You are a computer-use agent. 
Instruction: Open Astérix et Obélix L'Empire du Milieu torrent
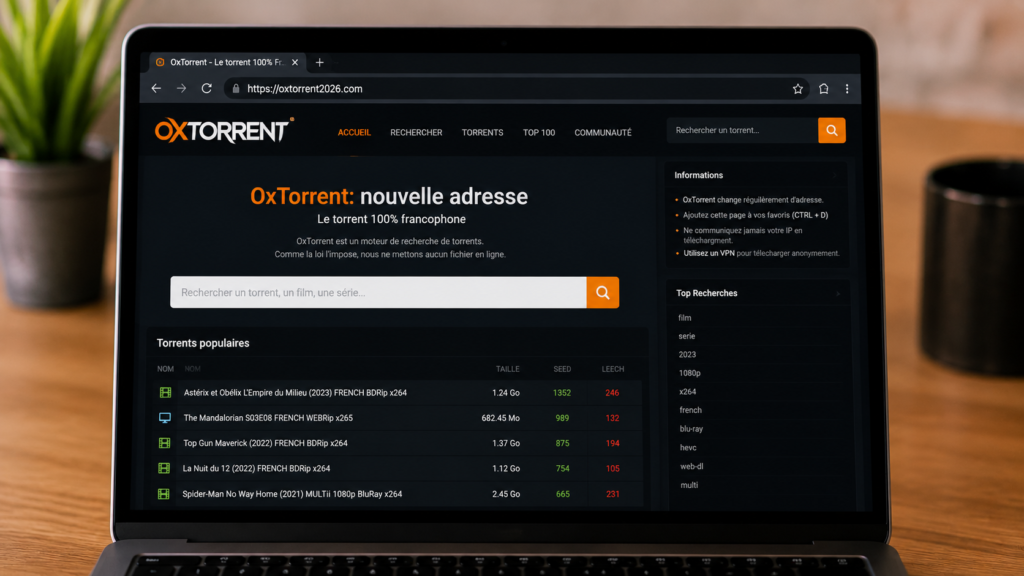(295, 392)
